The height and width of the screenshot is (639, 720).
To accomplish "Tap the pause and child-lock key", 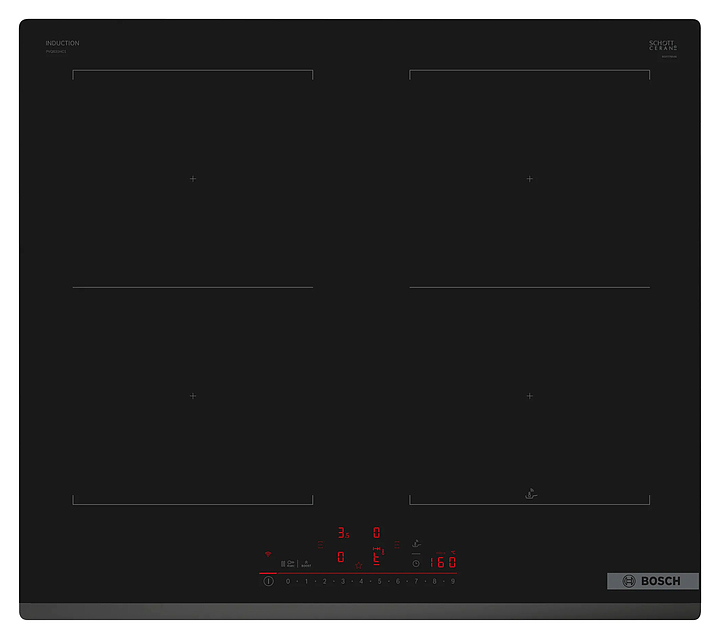I will click(288, 563).
